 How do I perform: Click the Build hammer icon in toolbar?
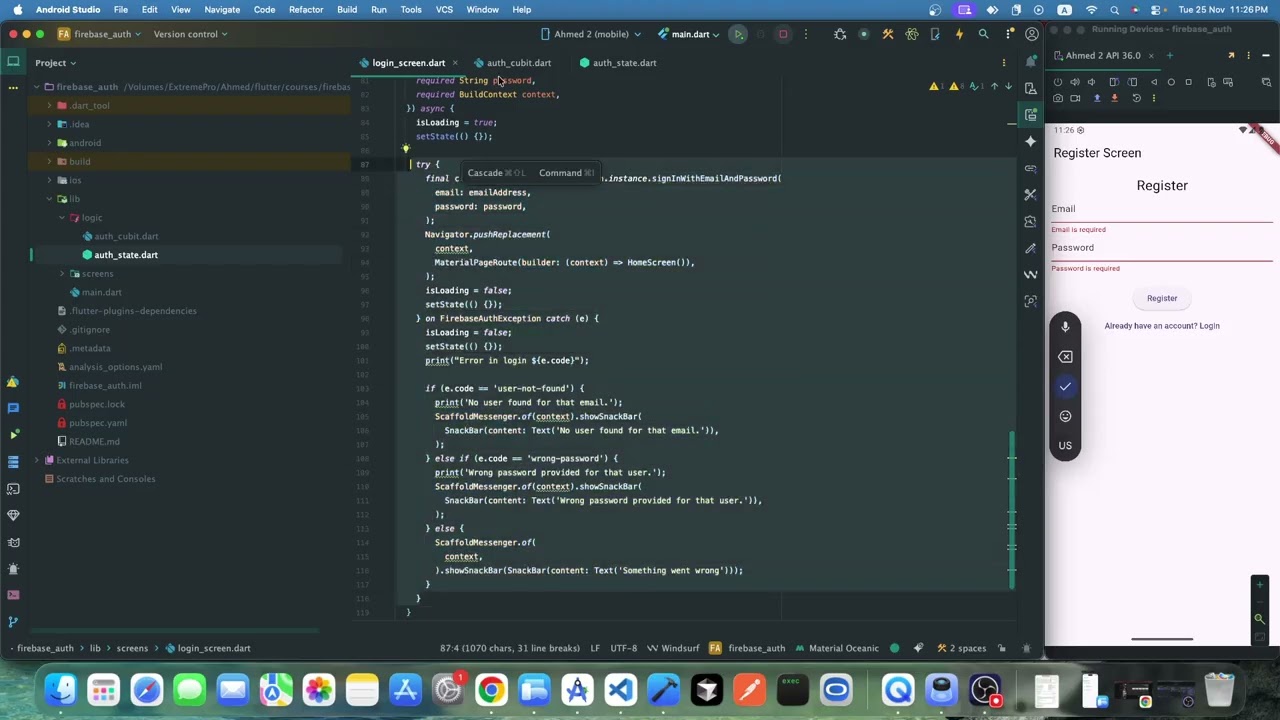[x=888, y=34]
